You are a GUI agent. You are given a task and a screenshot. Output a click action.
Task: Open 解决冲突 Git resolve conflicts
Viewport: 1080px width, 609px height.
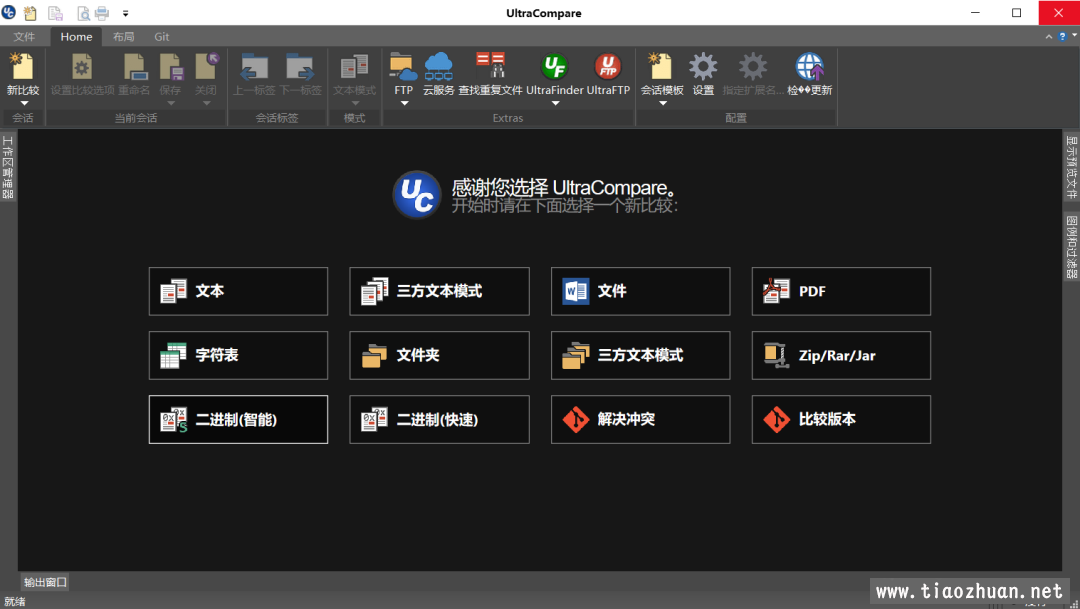641,420
